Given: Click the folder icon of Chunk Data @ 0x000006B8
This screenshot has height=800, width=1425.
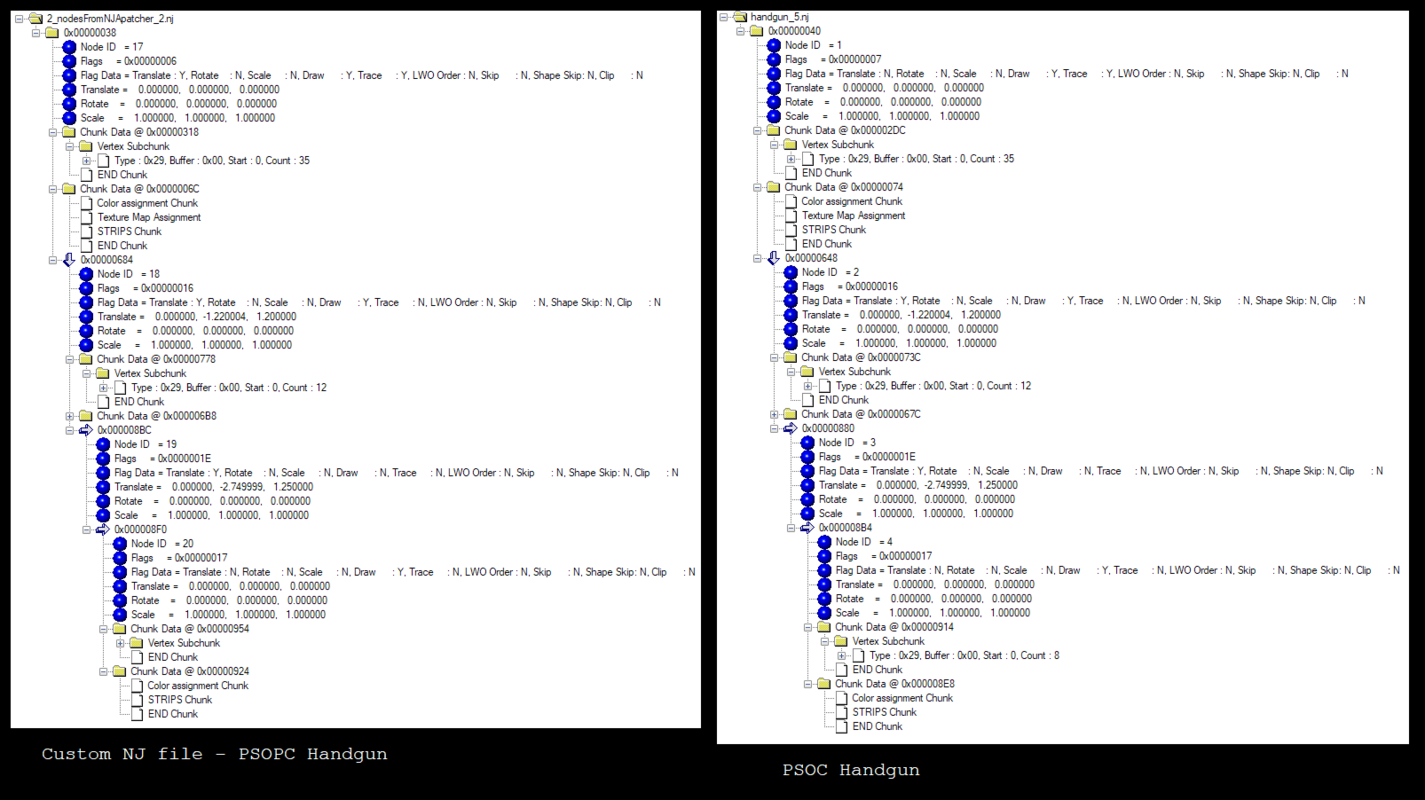Looking at the screenshot, I should tap(86, 416).
